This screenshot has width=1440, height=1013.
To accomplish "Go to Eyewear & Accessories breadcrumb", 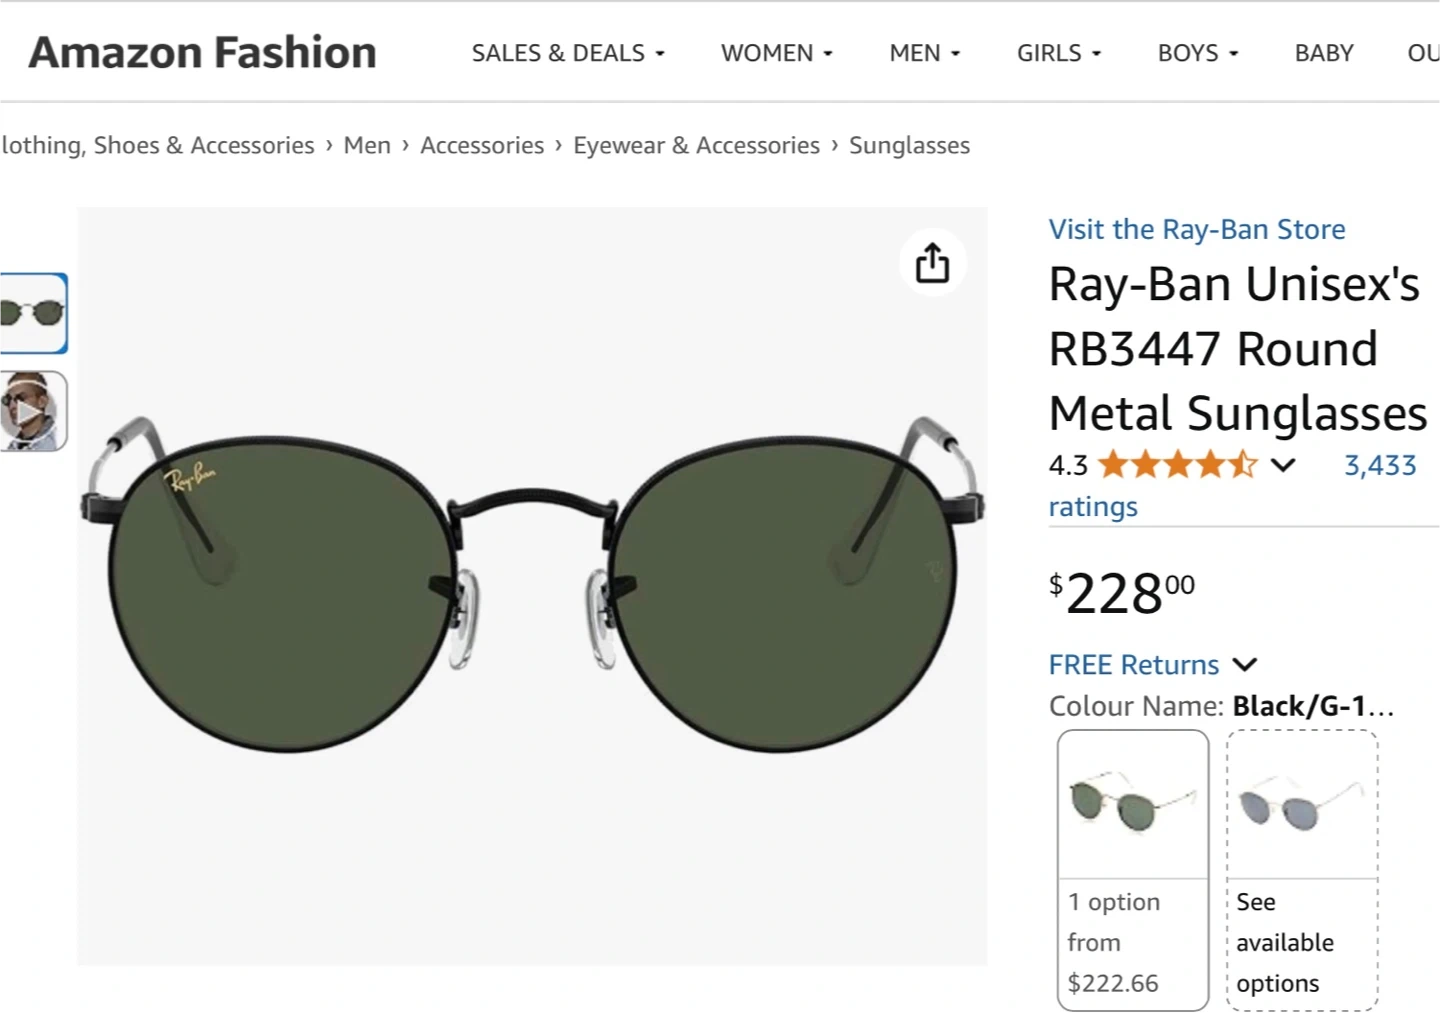I will pos(696,145).
